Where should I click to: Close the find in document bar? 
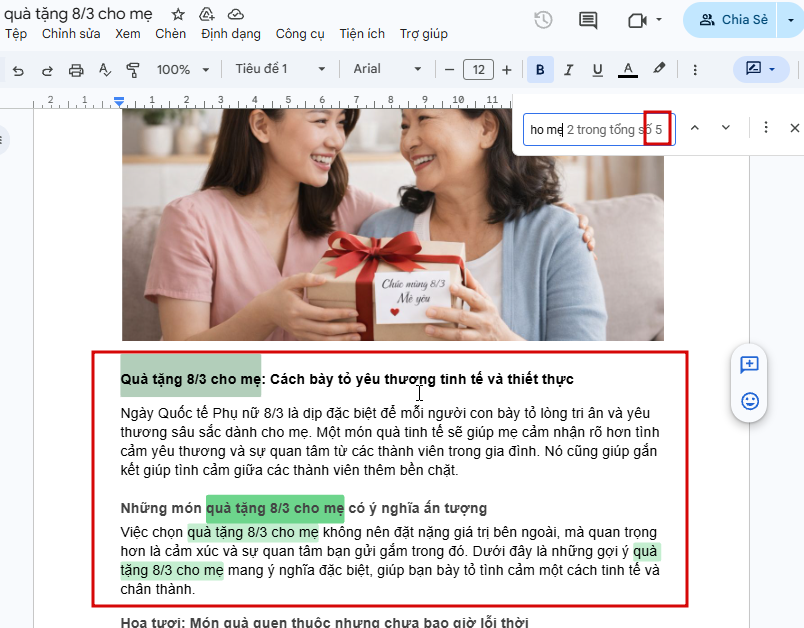(794, 128)
